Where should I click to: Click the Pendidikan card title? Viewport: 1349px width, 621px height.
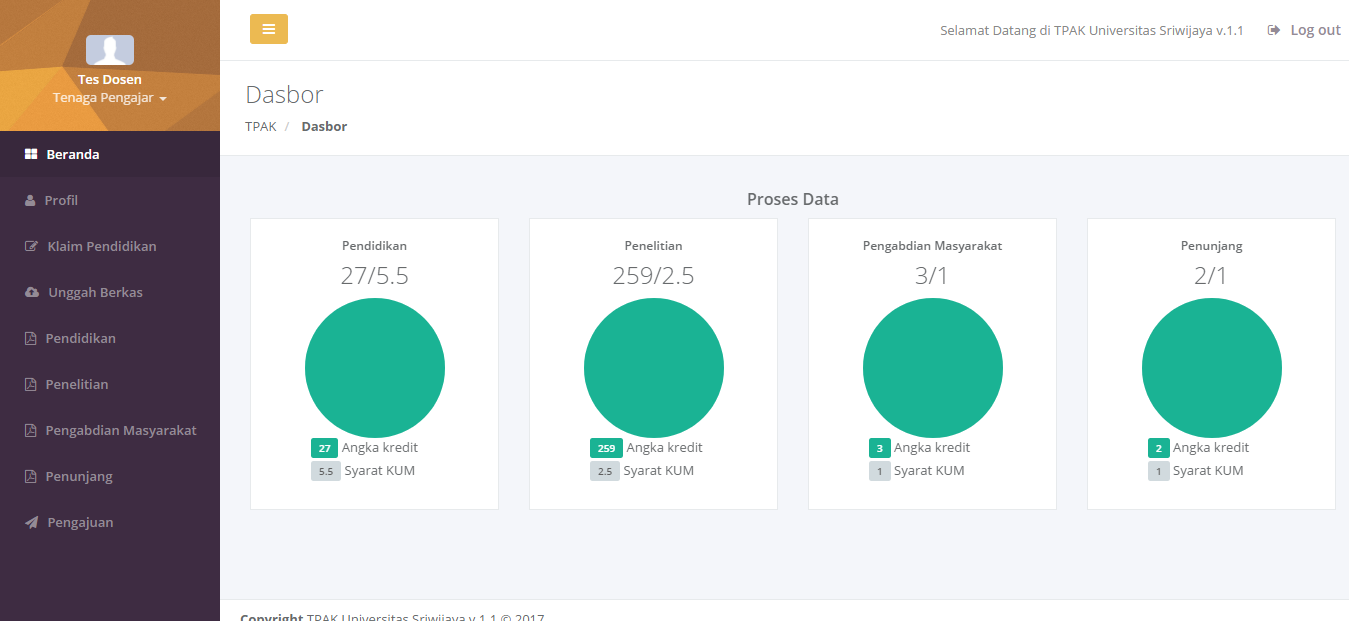tap(374, 245)
